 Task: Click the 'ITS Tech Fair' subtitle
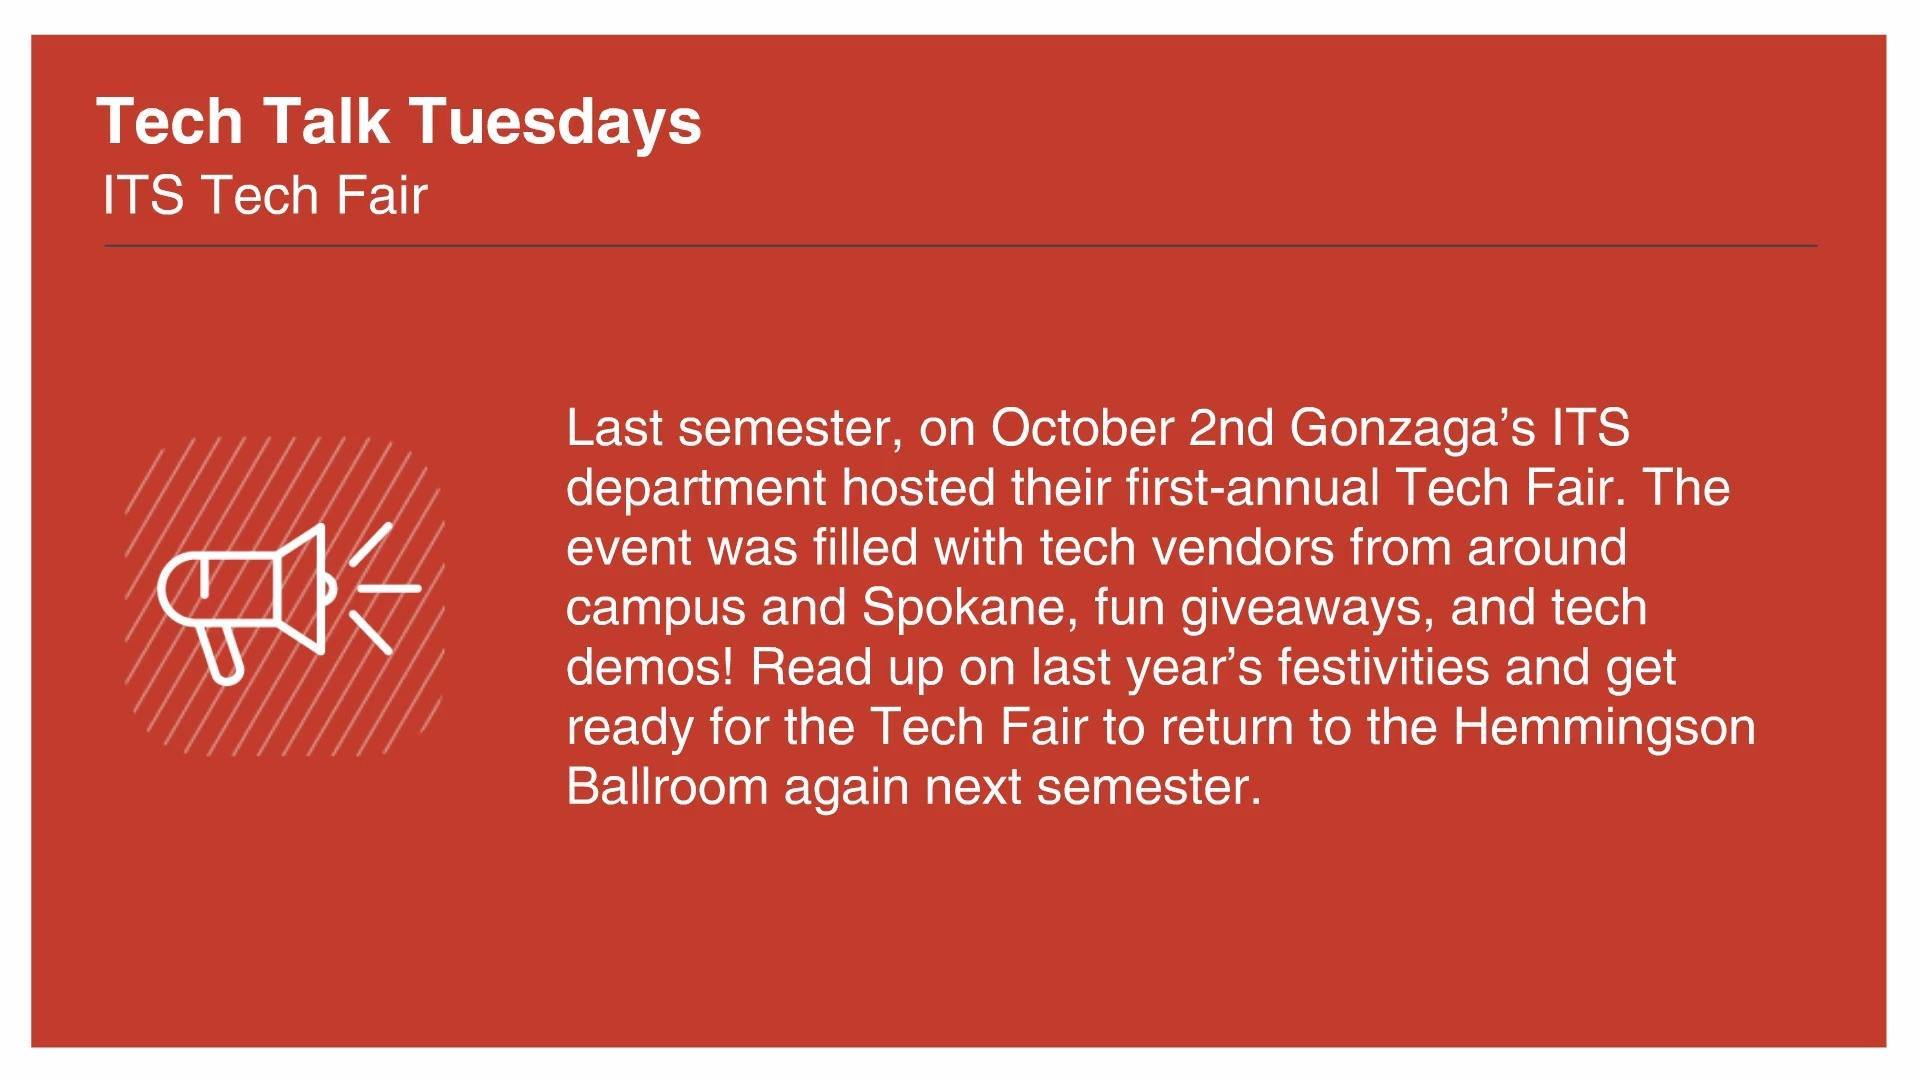pos(265,195)
